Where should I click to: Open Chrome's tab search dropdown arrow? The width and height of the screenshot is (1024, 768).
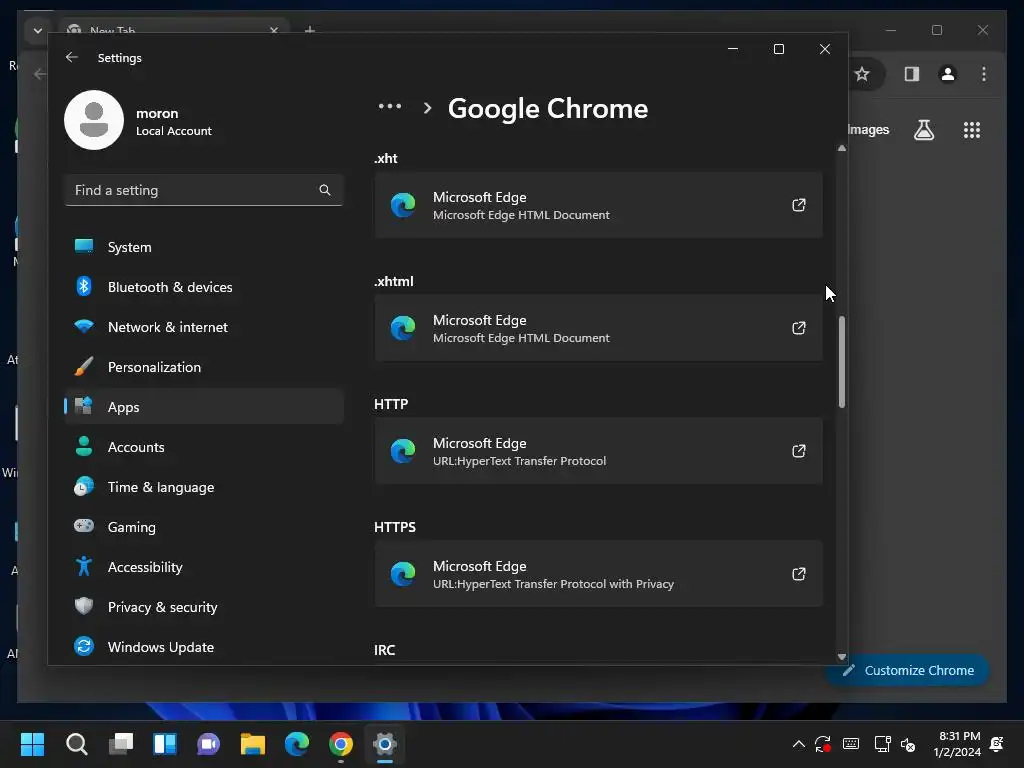click(x=37, y=30)
